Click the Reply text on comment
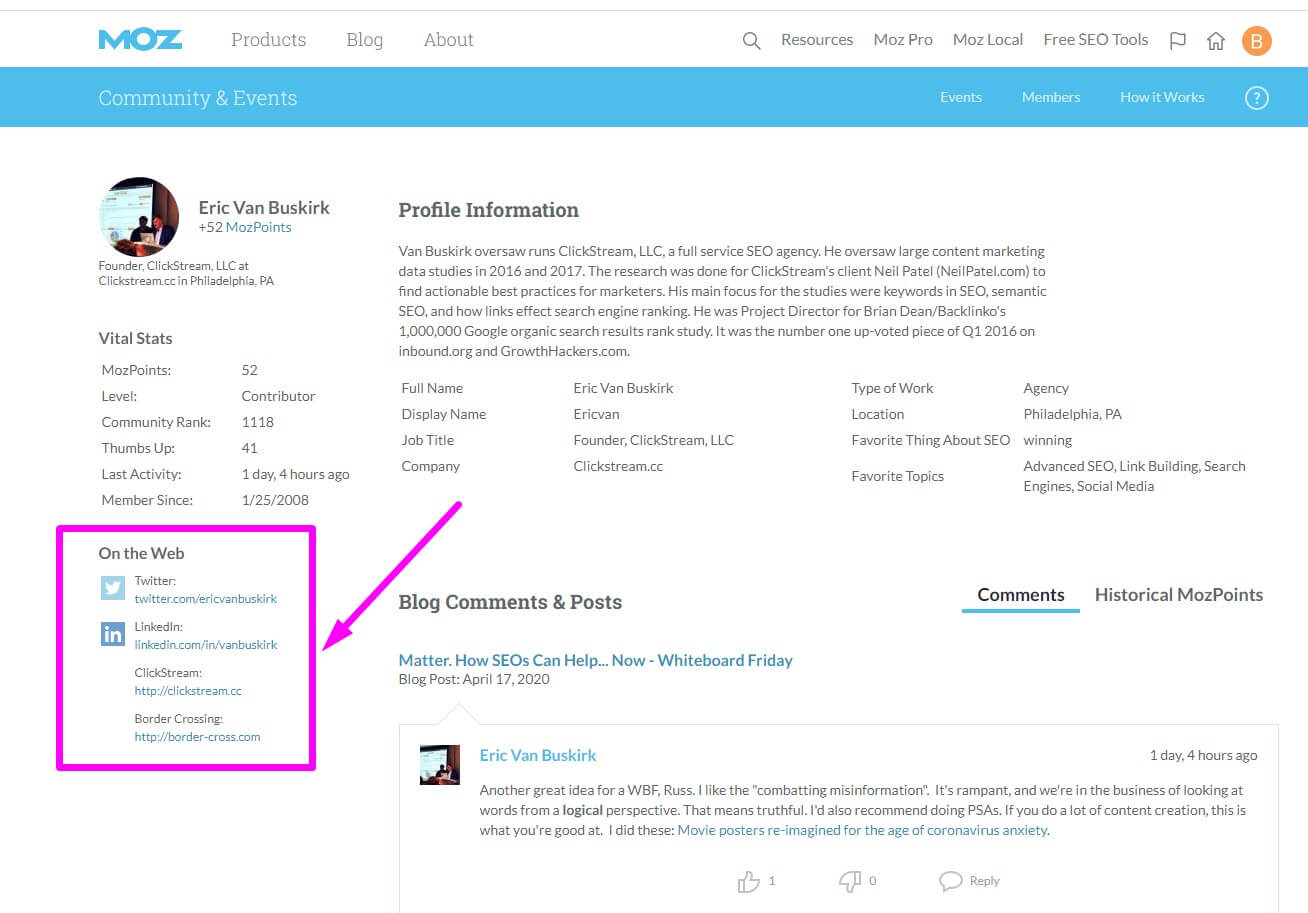 pyautogui.click(x=985, y=881)
